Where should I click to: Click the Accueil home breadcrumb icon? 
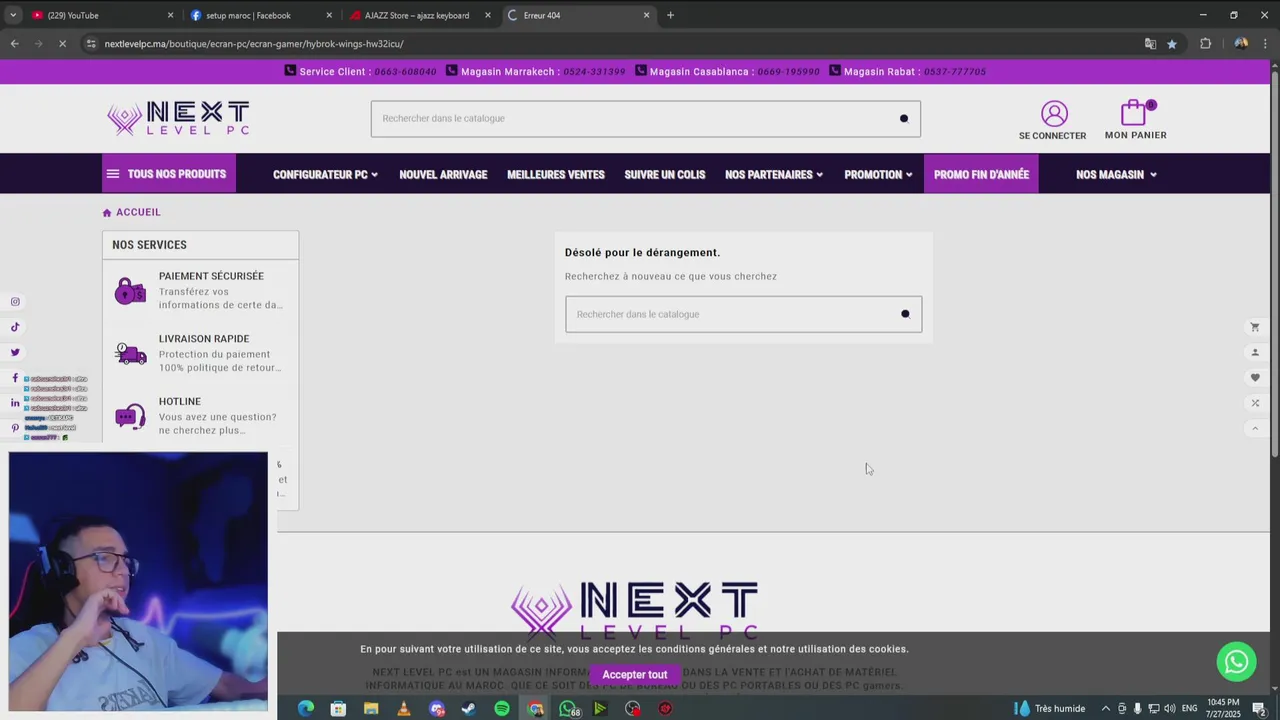click(107, 213)
